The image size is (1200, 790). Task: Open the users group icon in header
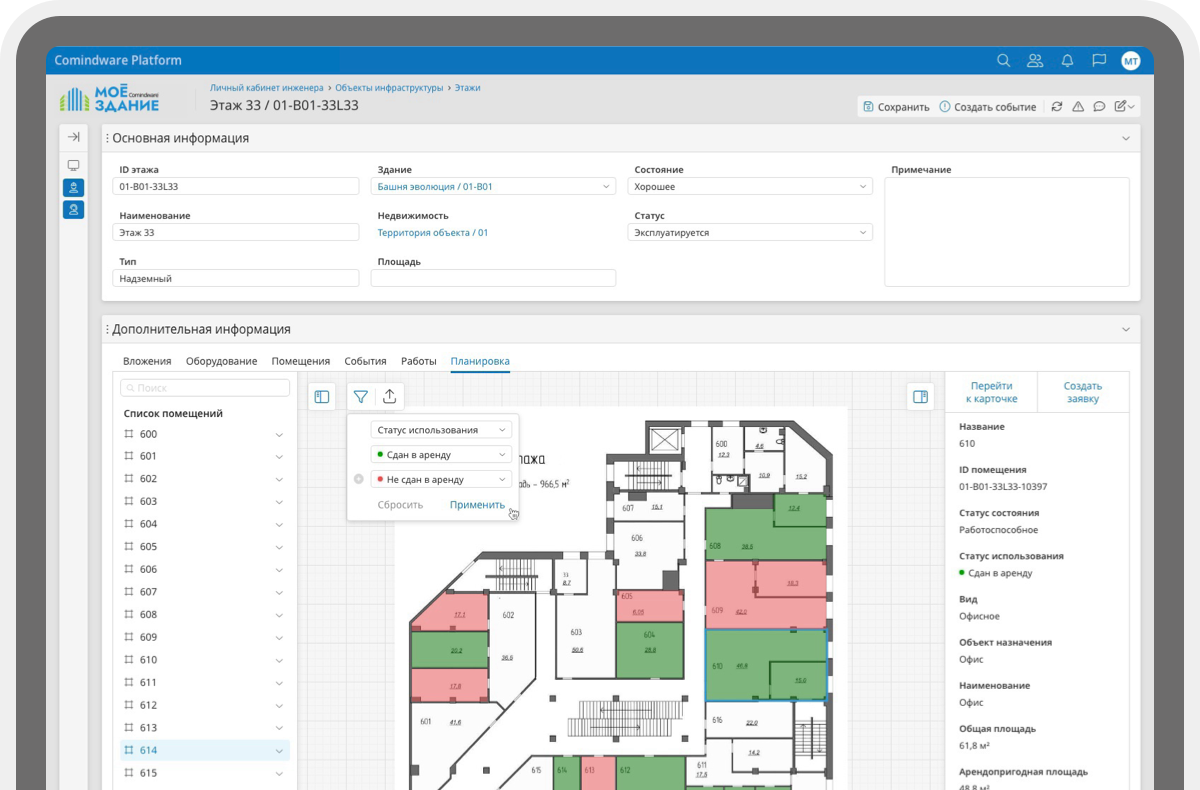coord(1035,61)
